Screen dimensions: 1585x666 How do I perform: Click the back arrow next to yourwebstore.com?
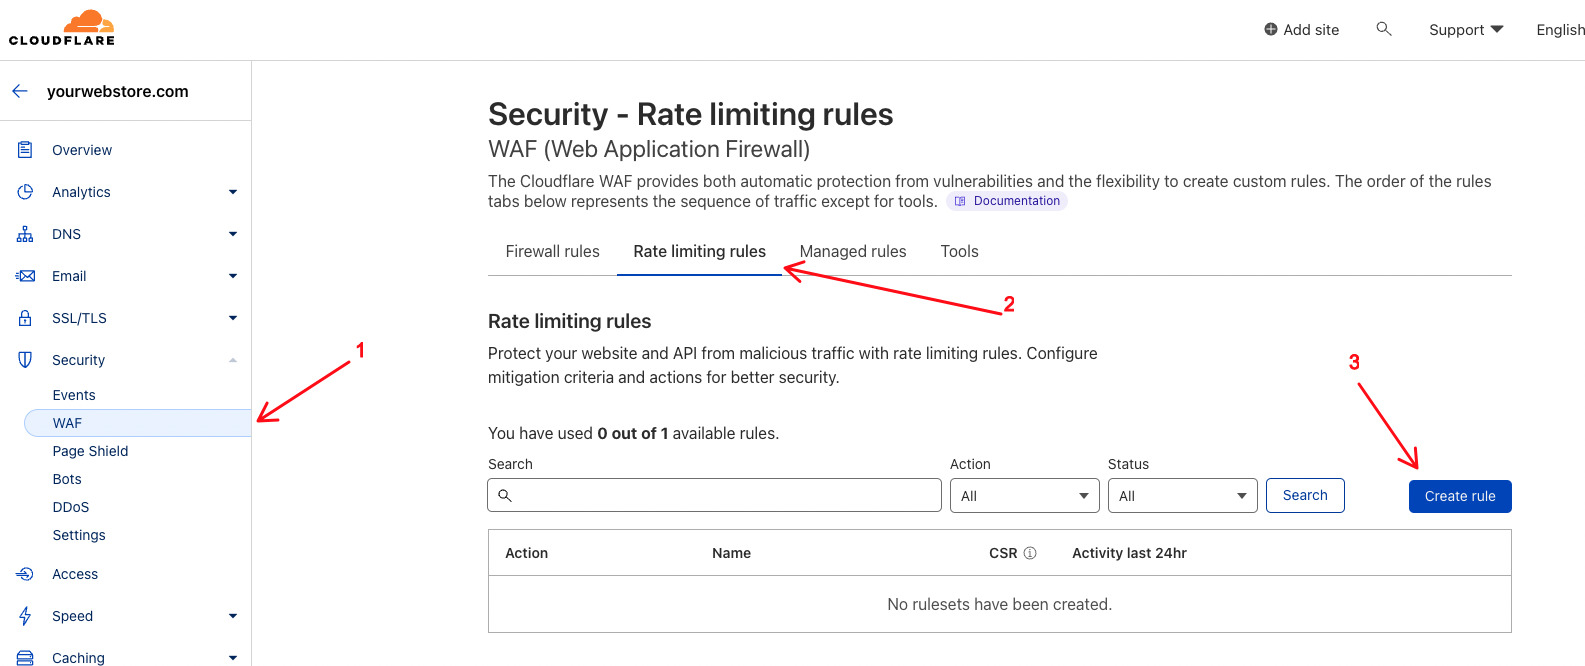click(19, 90)
